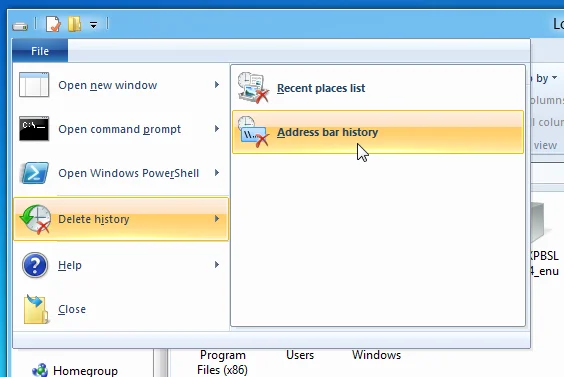Click the Help question mark icon
Image resolution: width=564 pixels, height=377 pixels.
[x=35, y=265]
